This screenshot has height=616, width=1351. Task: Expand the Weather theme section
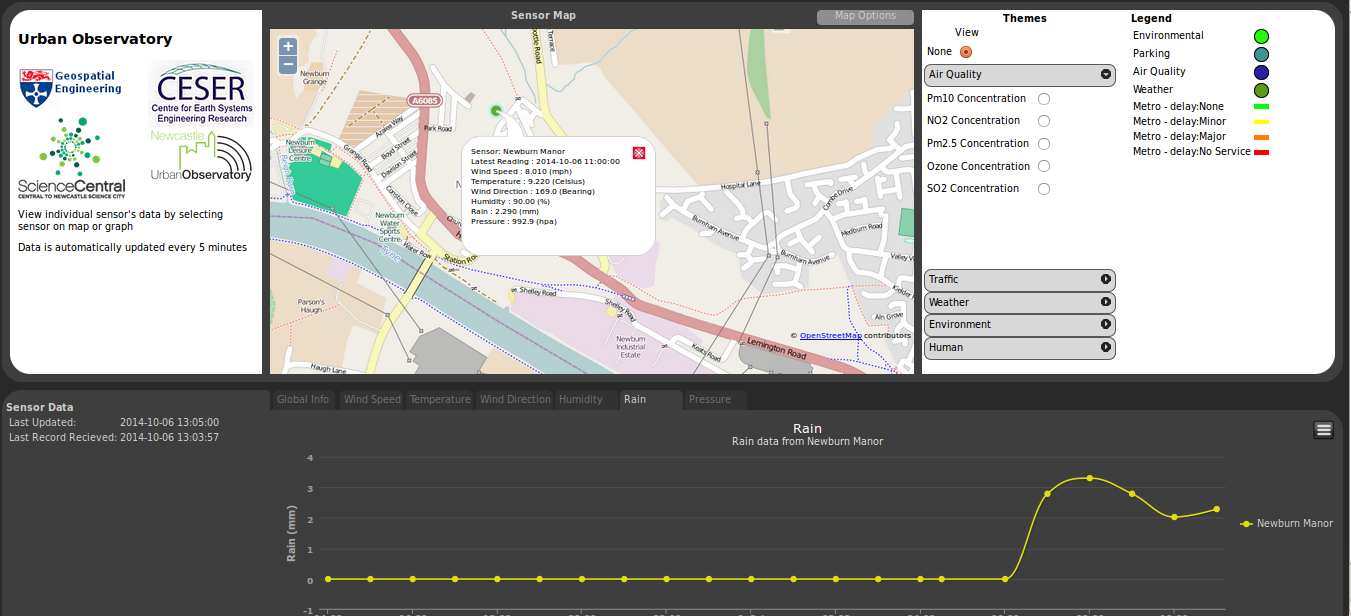tap(1019, 302)
